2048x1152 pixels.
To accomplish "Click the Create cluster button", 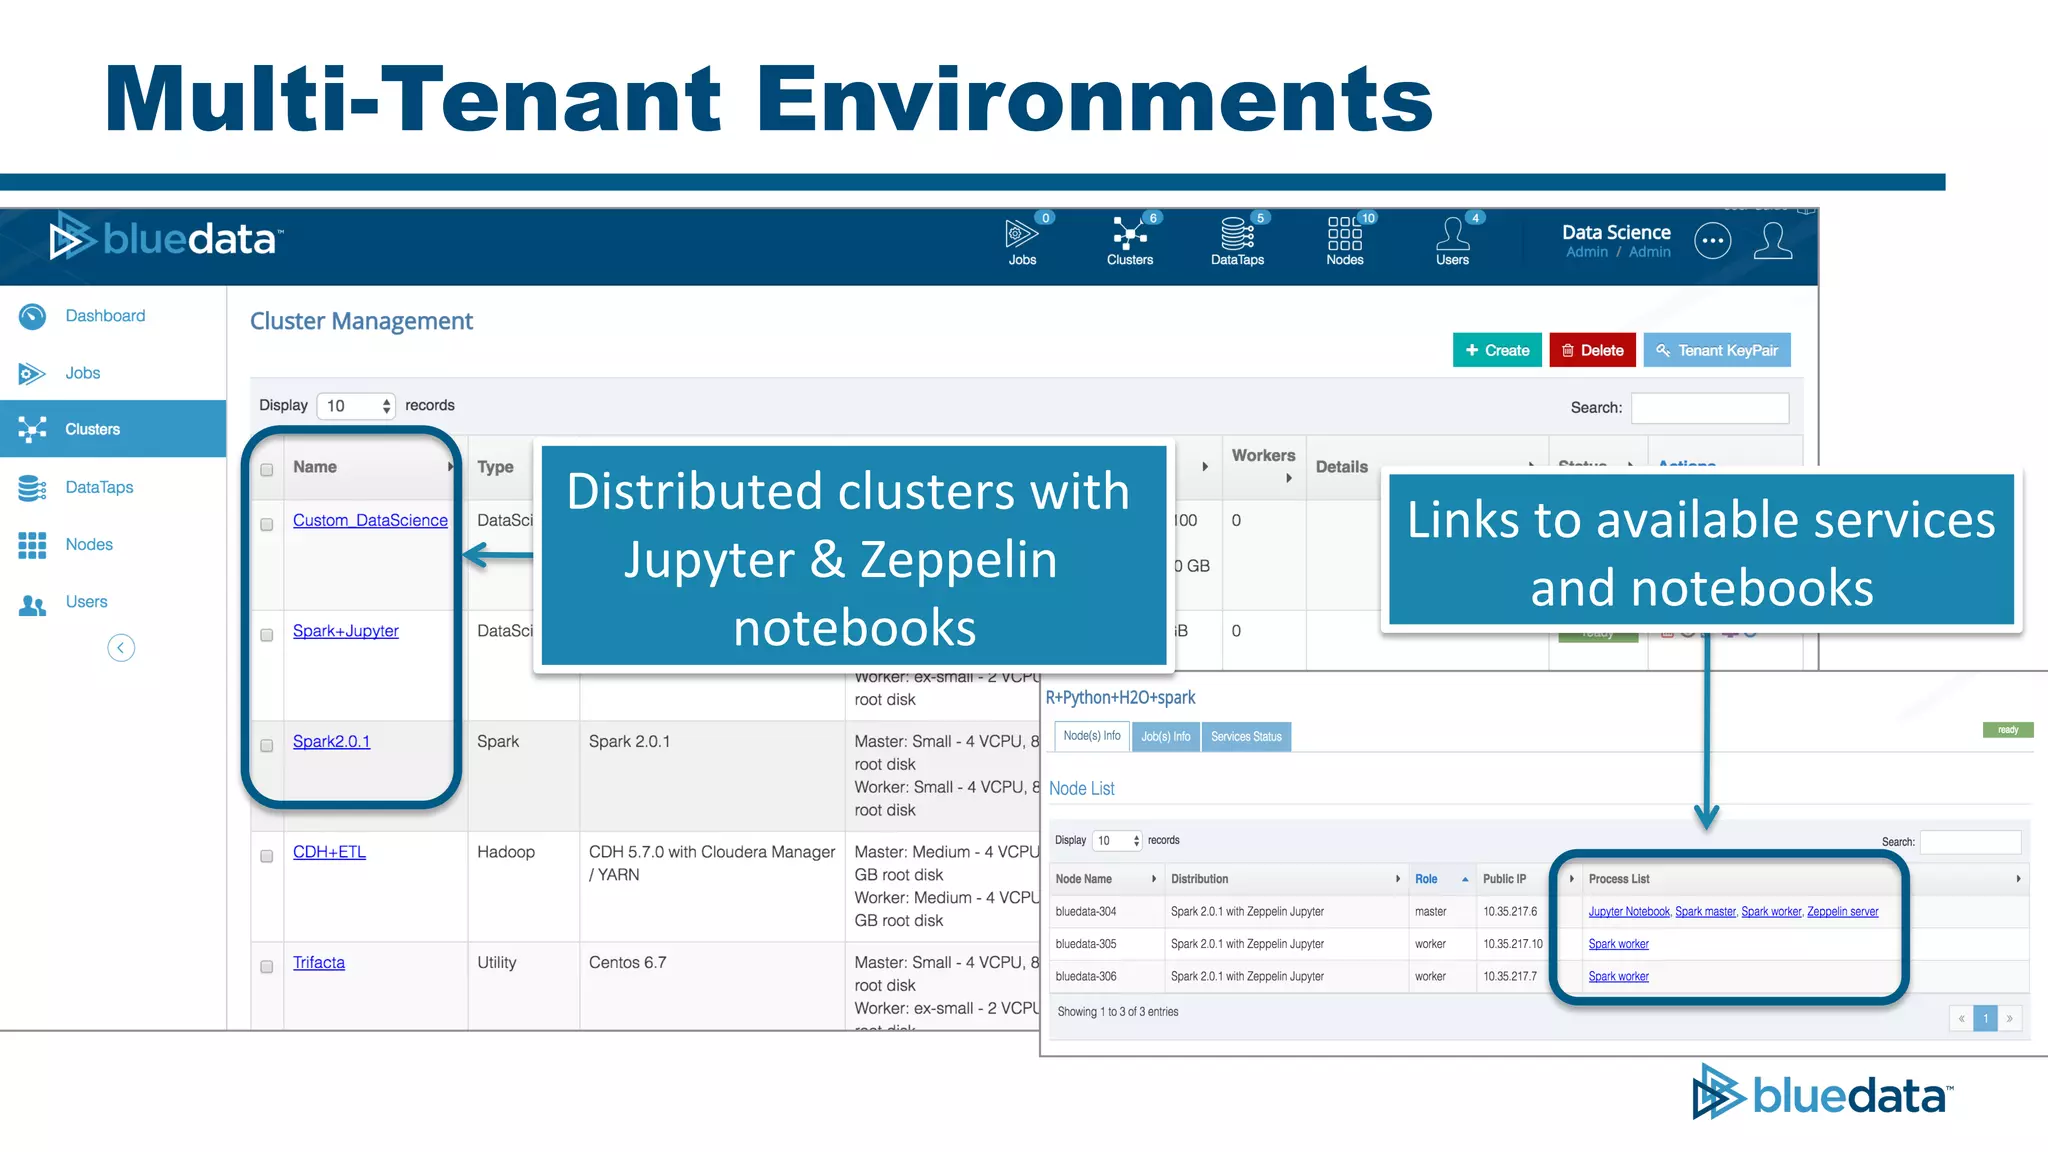I will pyautogui.click(x=1496, y=350).
